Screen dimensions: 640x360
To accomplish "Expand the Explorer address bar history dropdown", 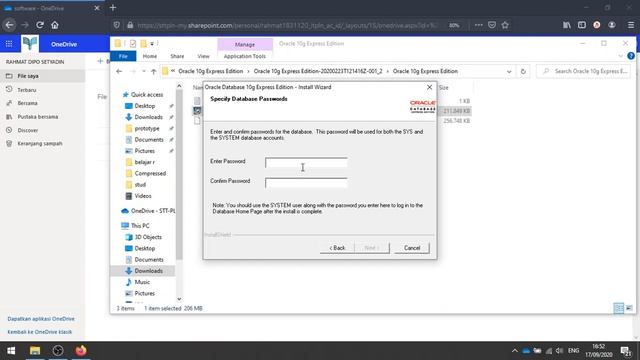I will [x=509, y=71].
